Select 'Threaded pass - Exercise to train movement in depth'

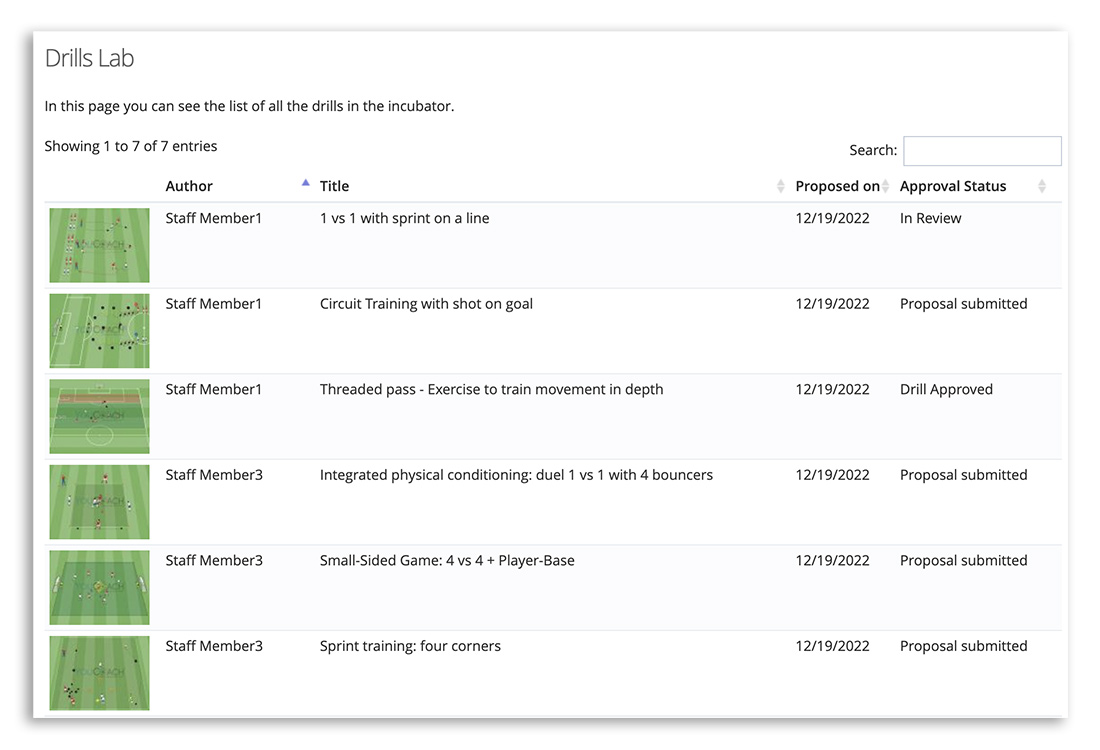point(492,389)
